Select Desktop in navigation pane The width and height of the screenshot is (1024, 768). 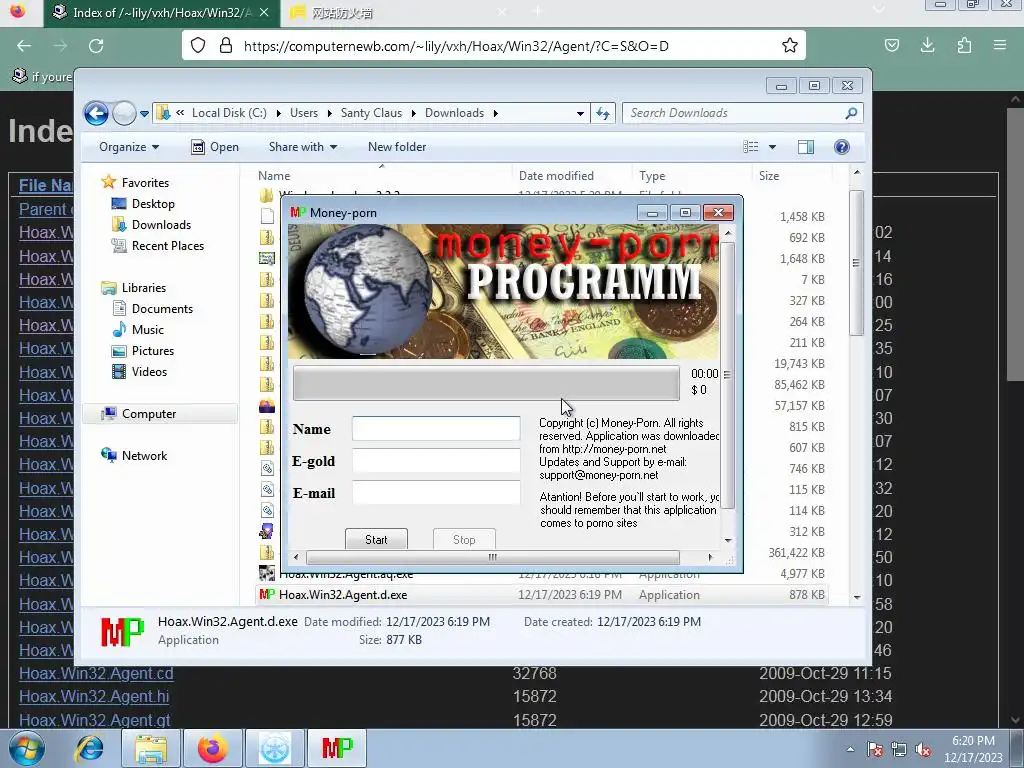coord(144,204)
